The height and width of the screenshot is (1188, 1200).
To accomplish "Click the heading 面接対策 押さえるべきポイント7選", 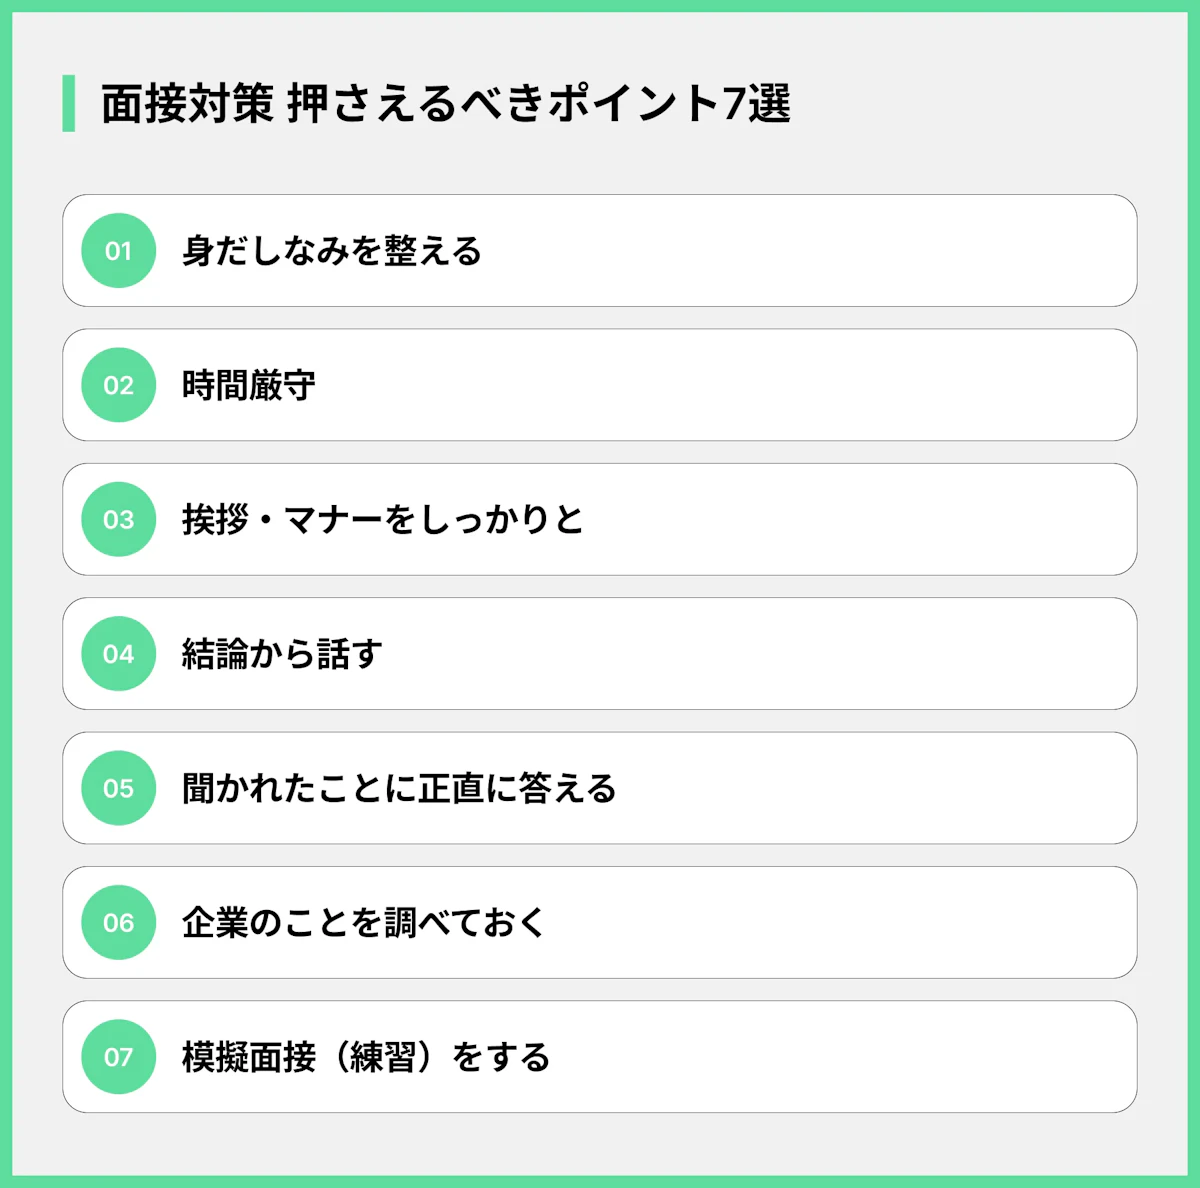I will click(445, 104).
